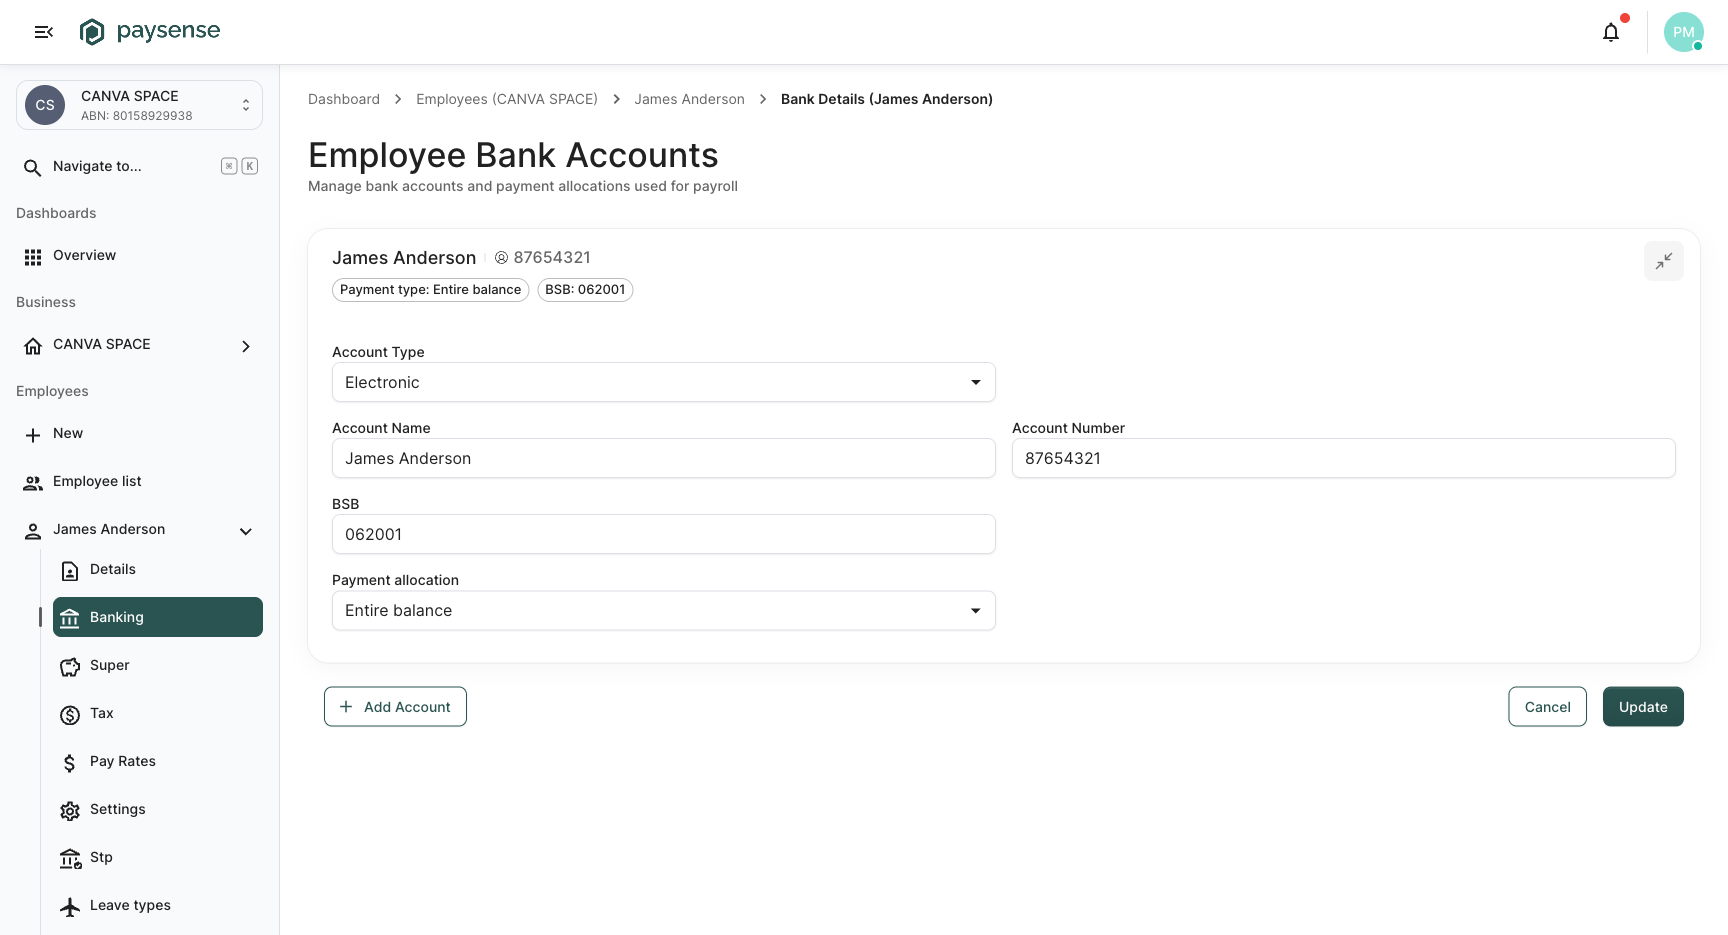The image size is (1728, 935).
Task: Click the Banking bank icon
Action: (70, 619)
